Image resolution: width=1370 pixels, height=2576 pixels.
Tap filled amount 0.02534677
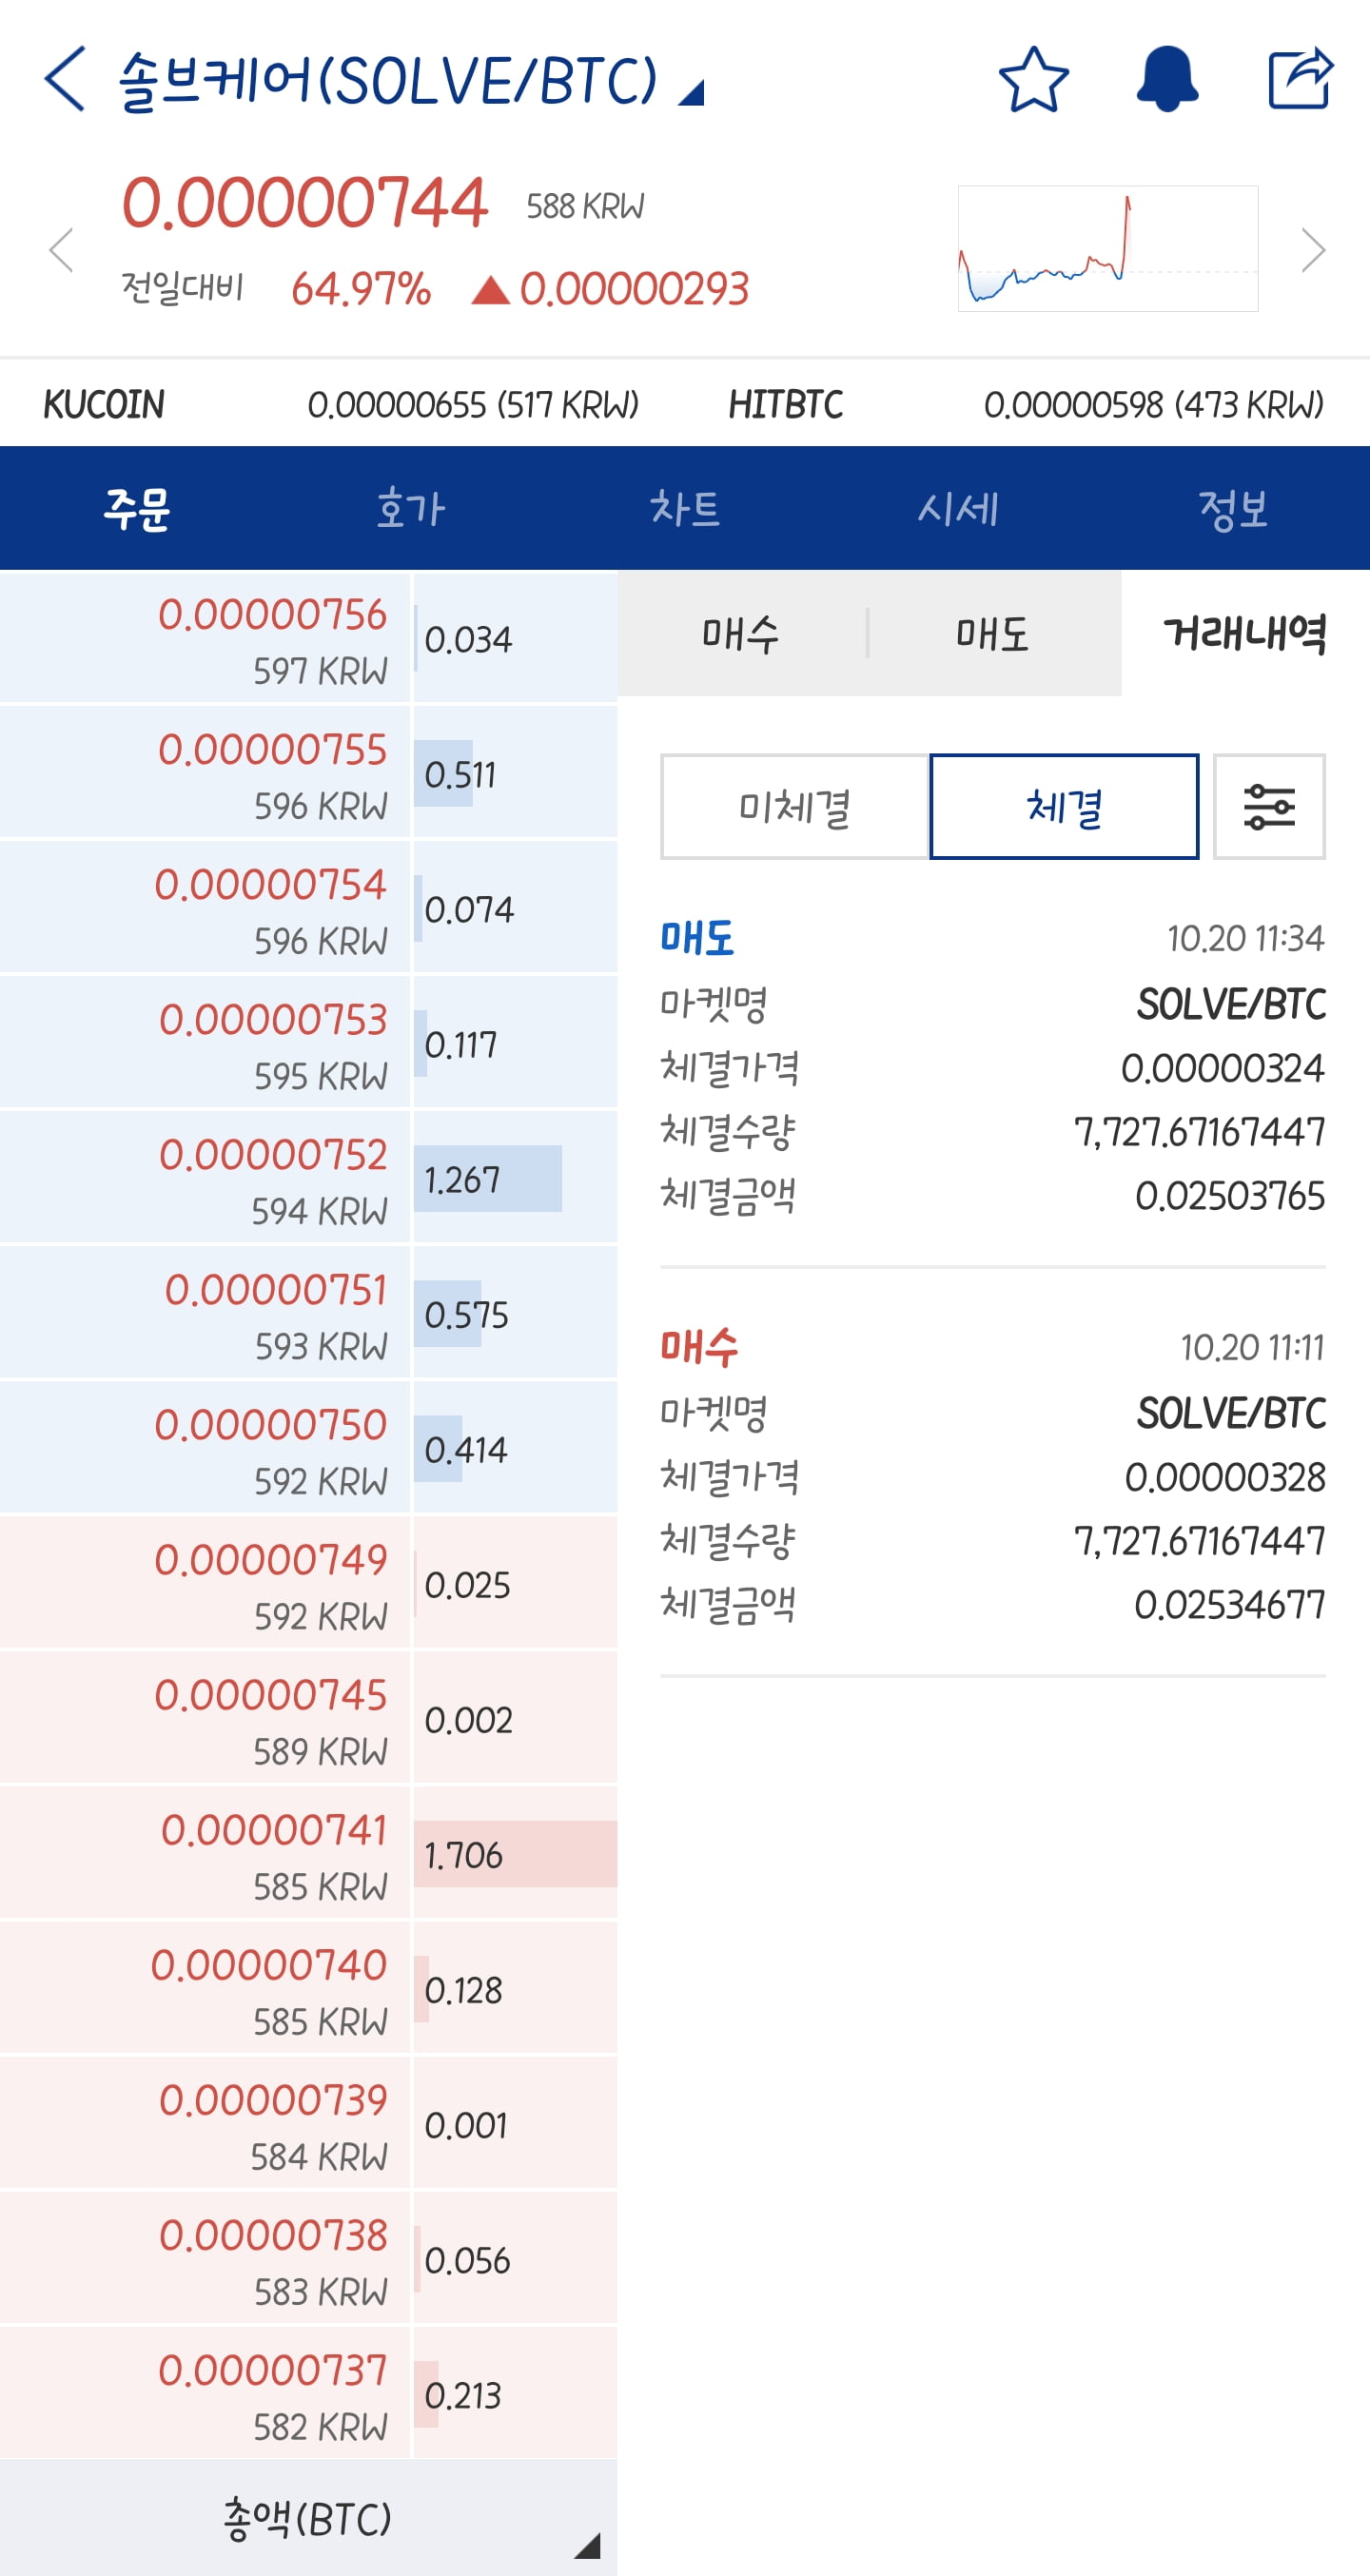click(x=1229, y=1604)
